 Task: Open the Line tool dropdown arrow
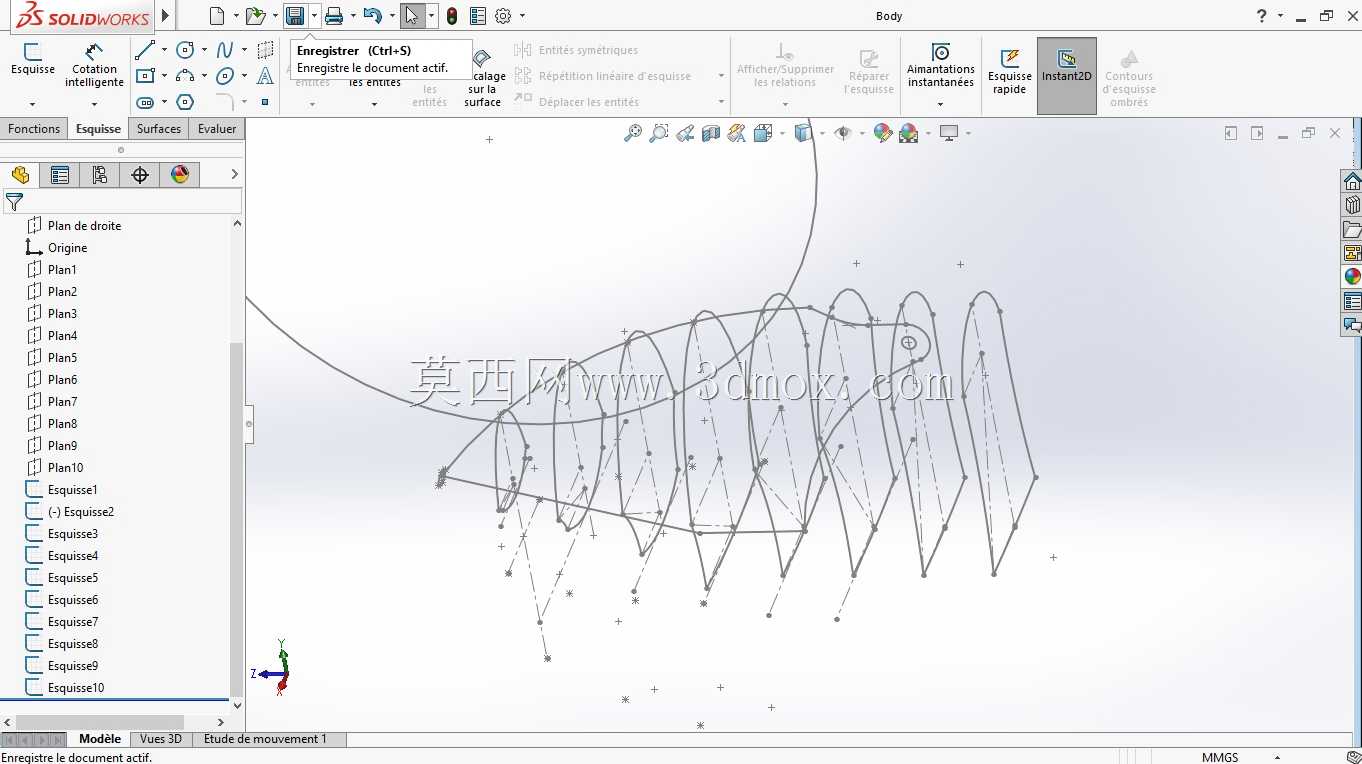[x=164, y=50]
